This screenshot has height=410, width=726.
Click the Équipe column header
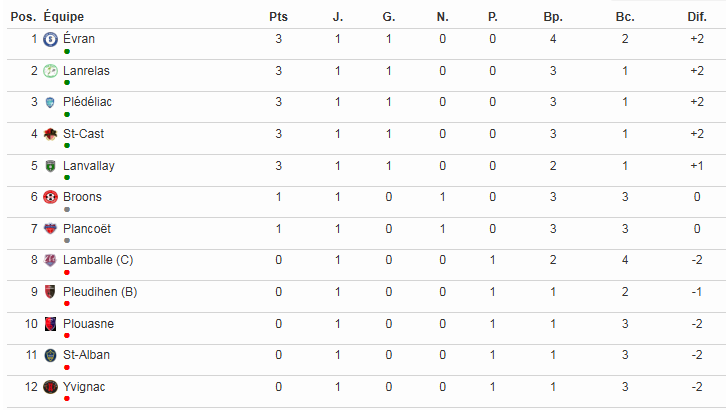coord(62,17)
